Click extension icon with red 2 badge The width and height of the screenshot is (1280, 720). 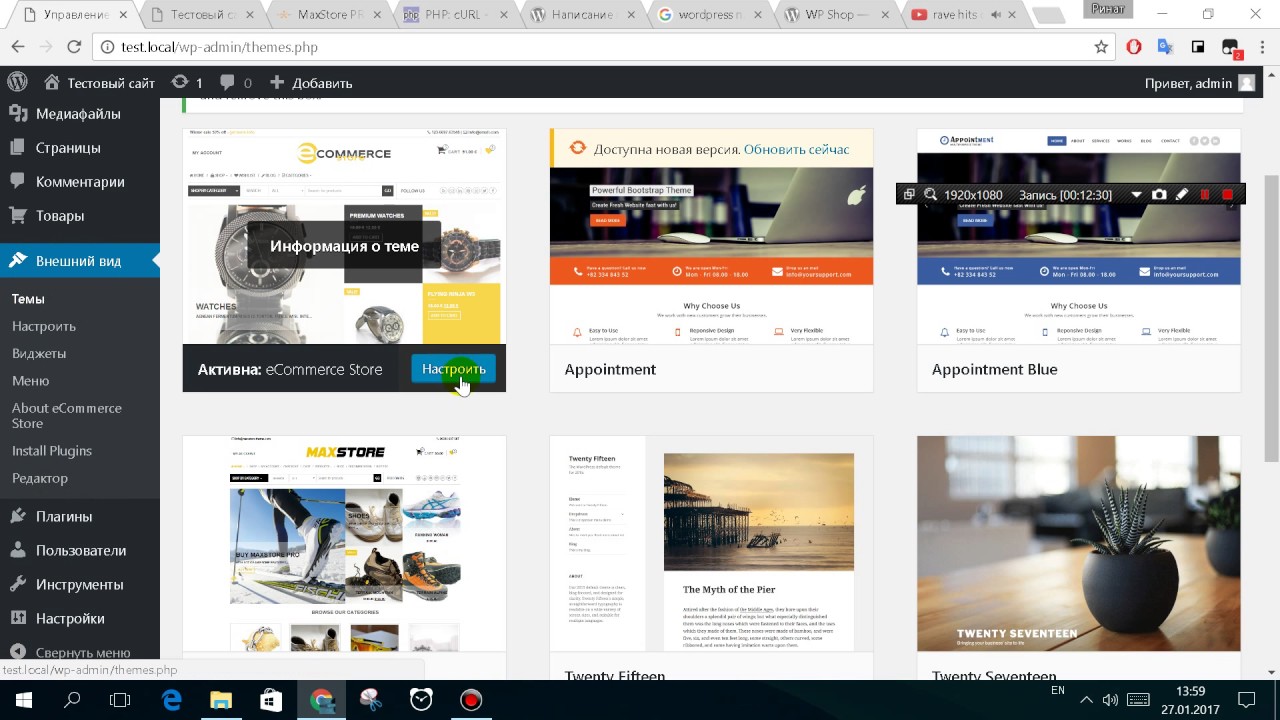(1231, 48)
